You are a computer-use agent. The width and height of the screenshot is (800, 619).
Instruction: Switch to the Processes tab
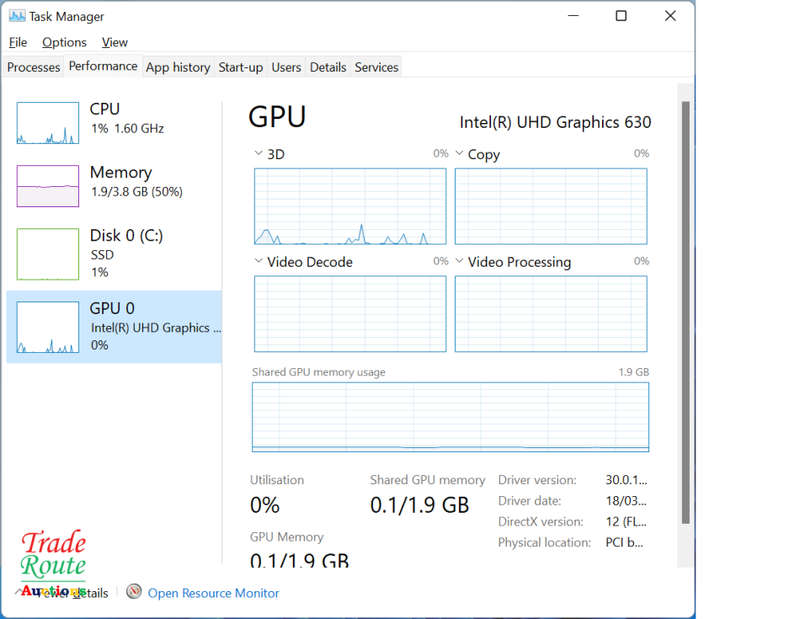[34, 67]
